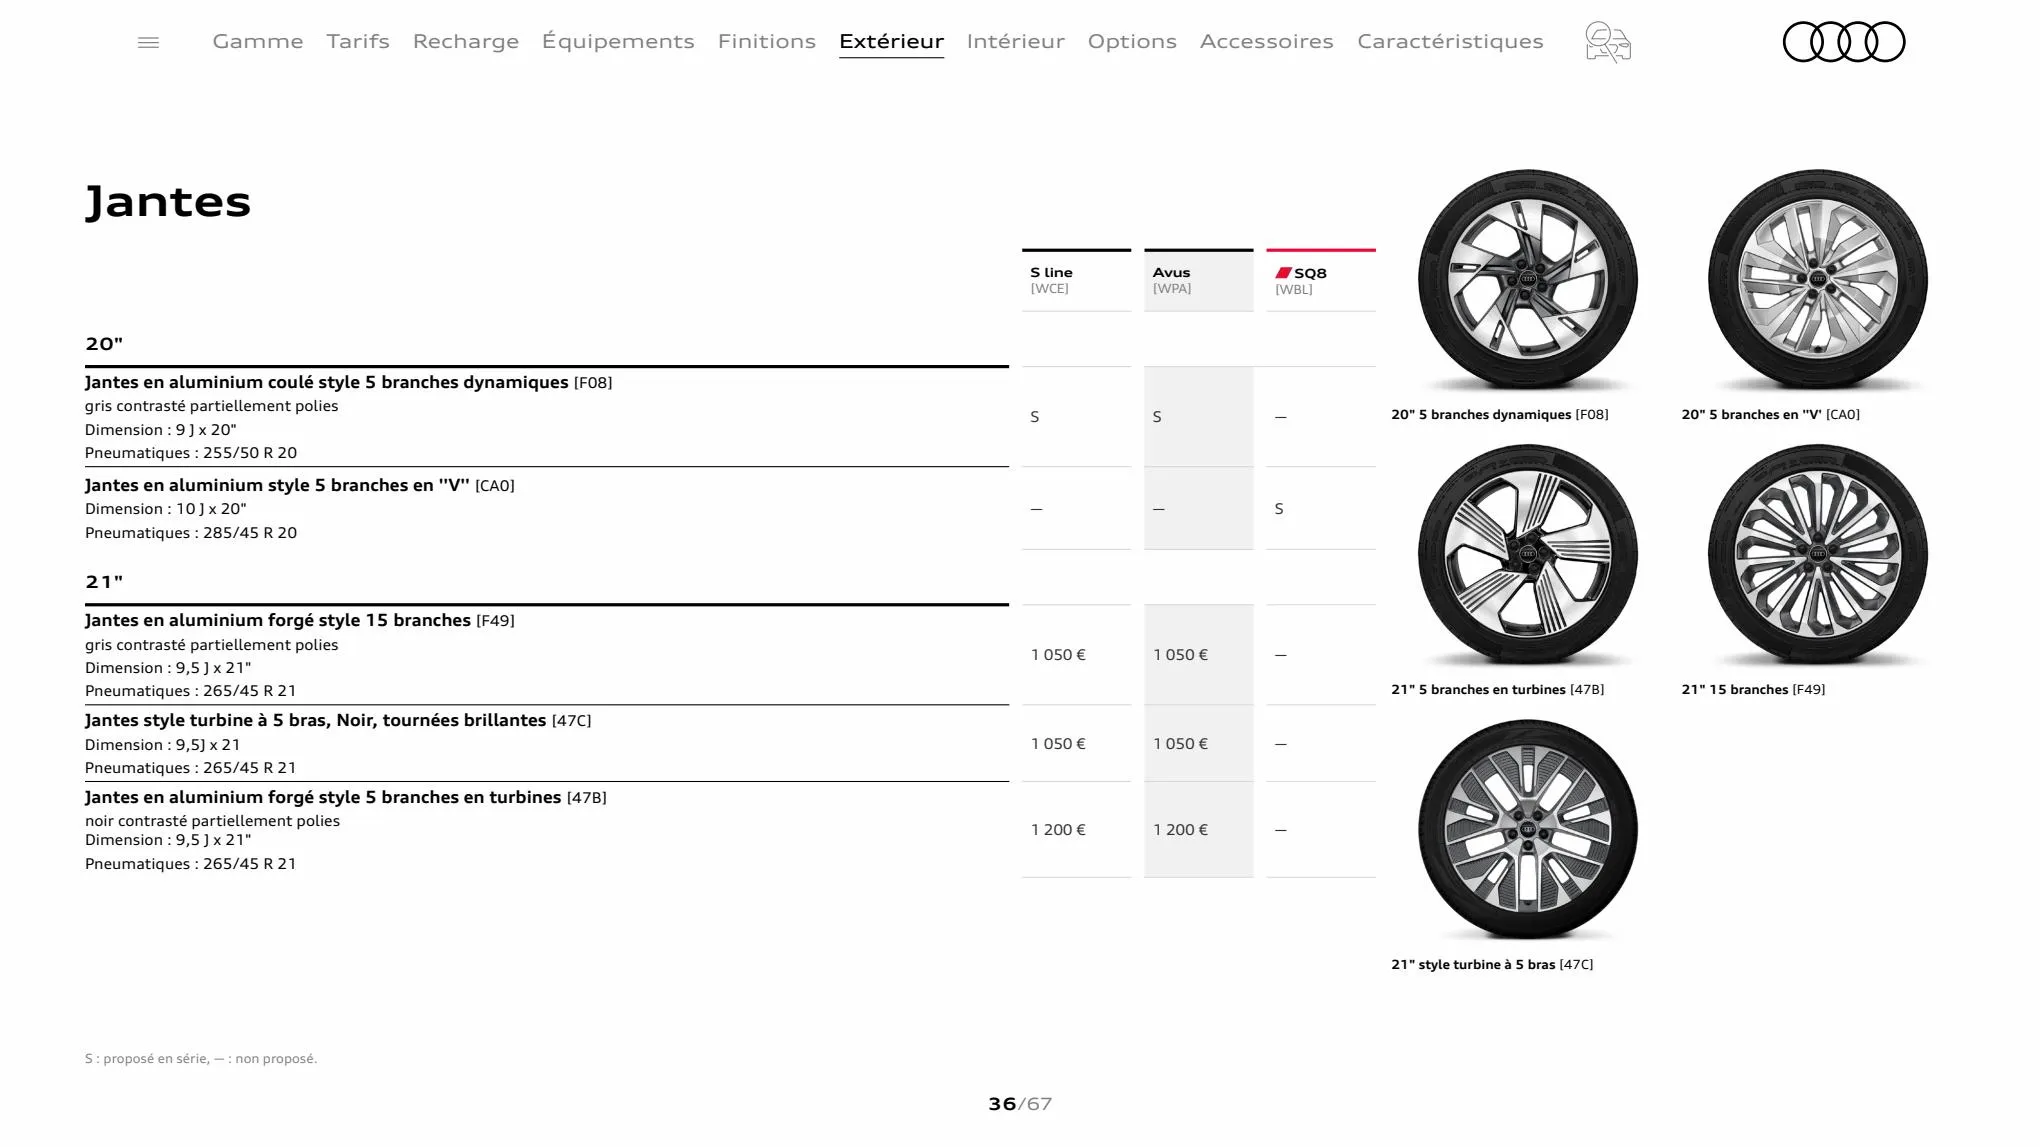Click the 'Dimension : 9 J x 20"' text
Screen dimensions: 2040x1147
click(161, 430)
